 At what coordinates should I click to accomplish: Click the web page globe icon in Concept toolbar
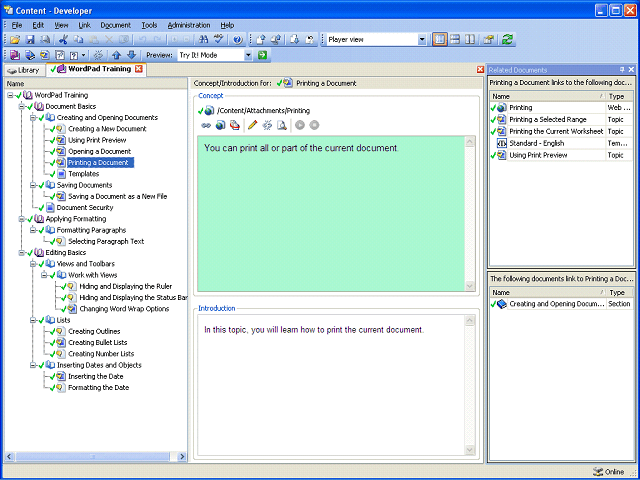220,125
